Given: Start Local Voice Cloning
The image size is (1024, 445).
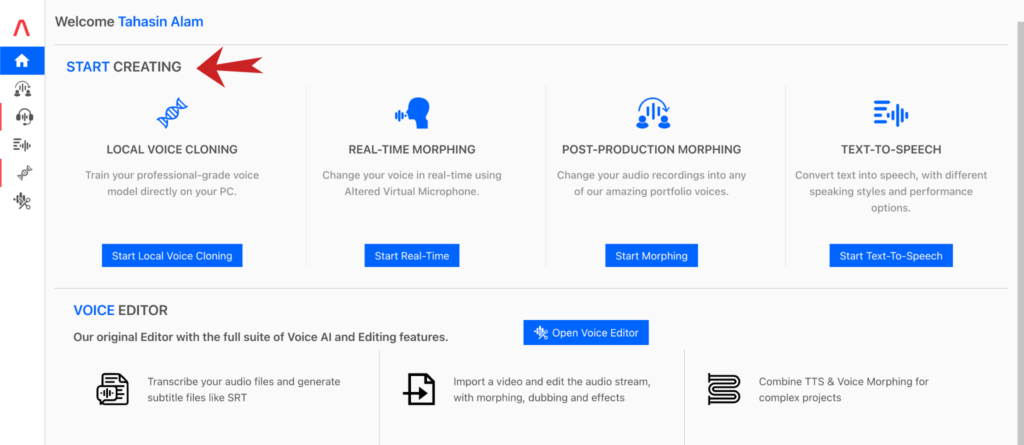Looking at the screenshot, I should (x=172, y=255).
